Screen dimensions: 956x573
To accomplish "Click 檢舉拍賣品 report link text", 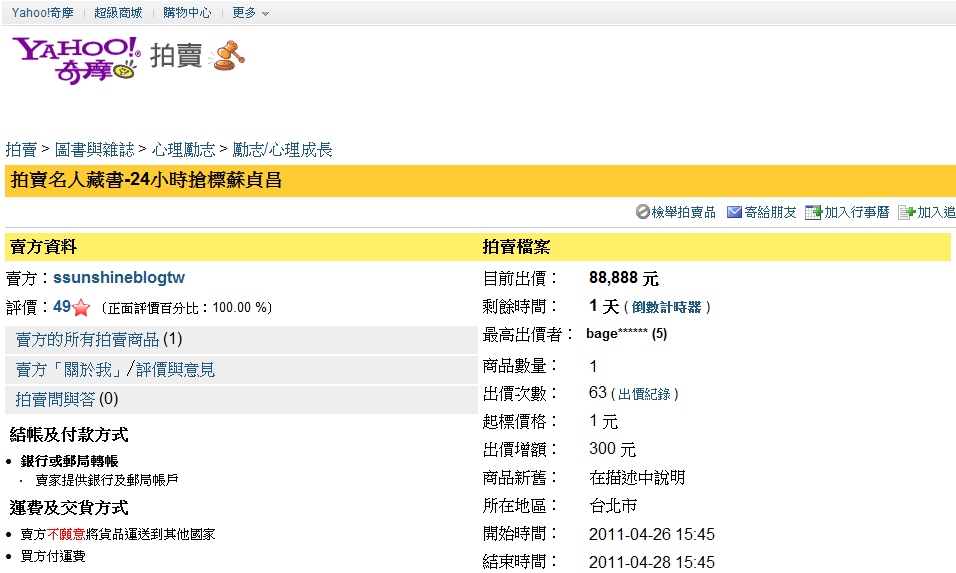I will (x=683, y=212).
